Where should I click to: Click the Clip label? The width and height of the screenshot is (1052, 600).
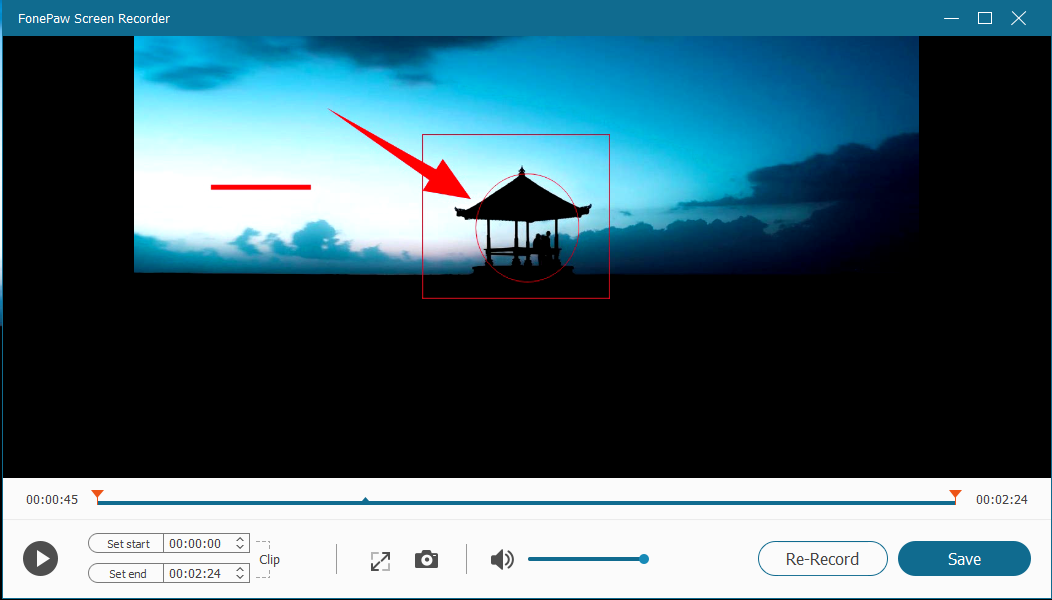coord(269,560)
